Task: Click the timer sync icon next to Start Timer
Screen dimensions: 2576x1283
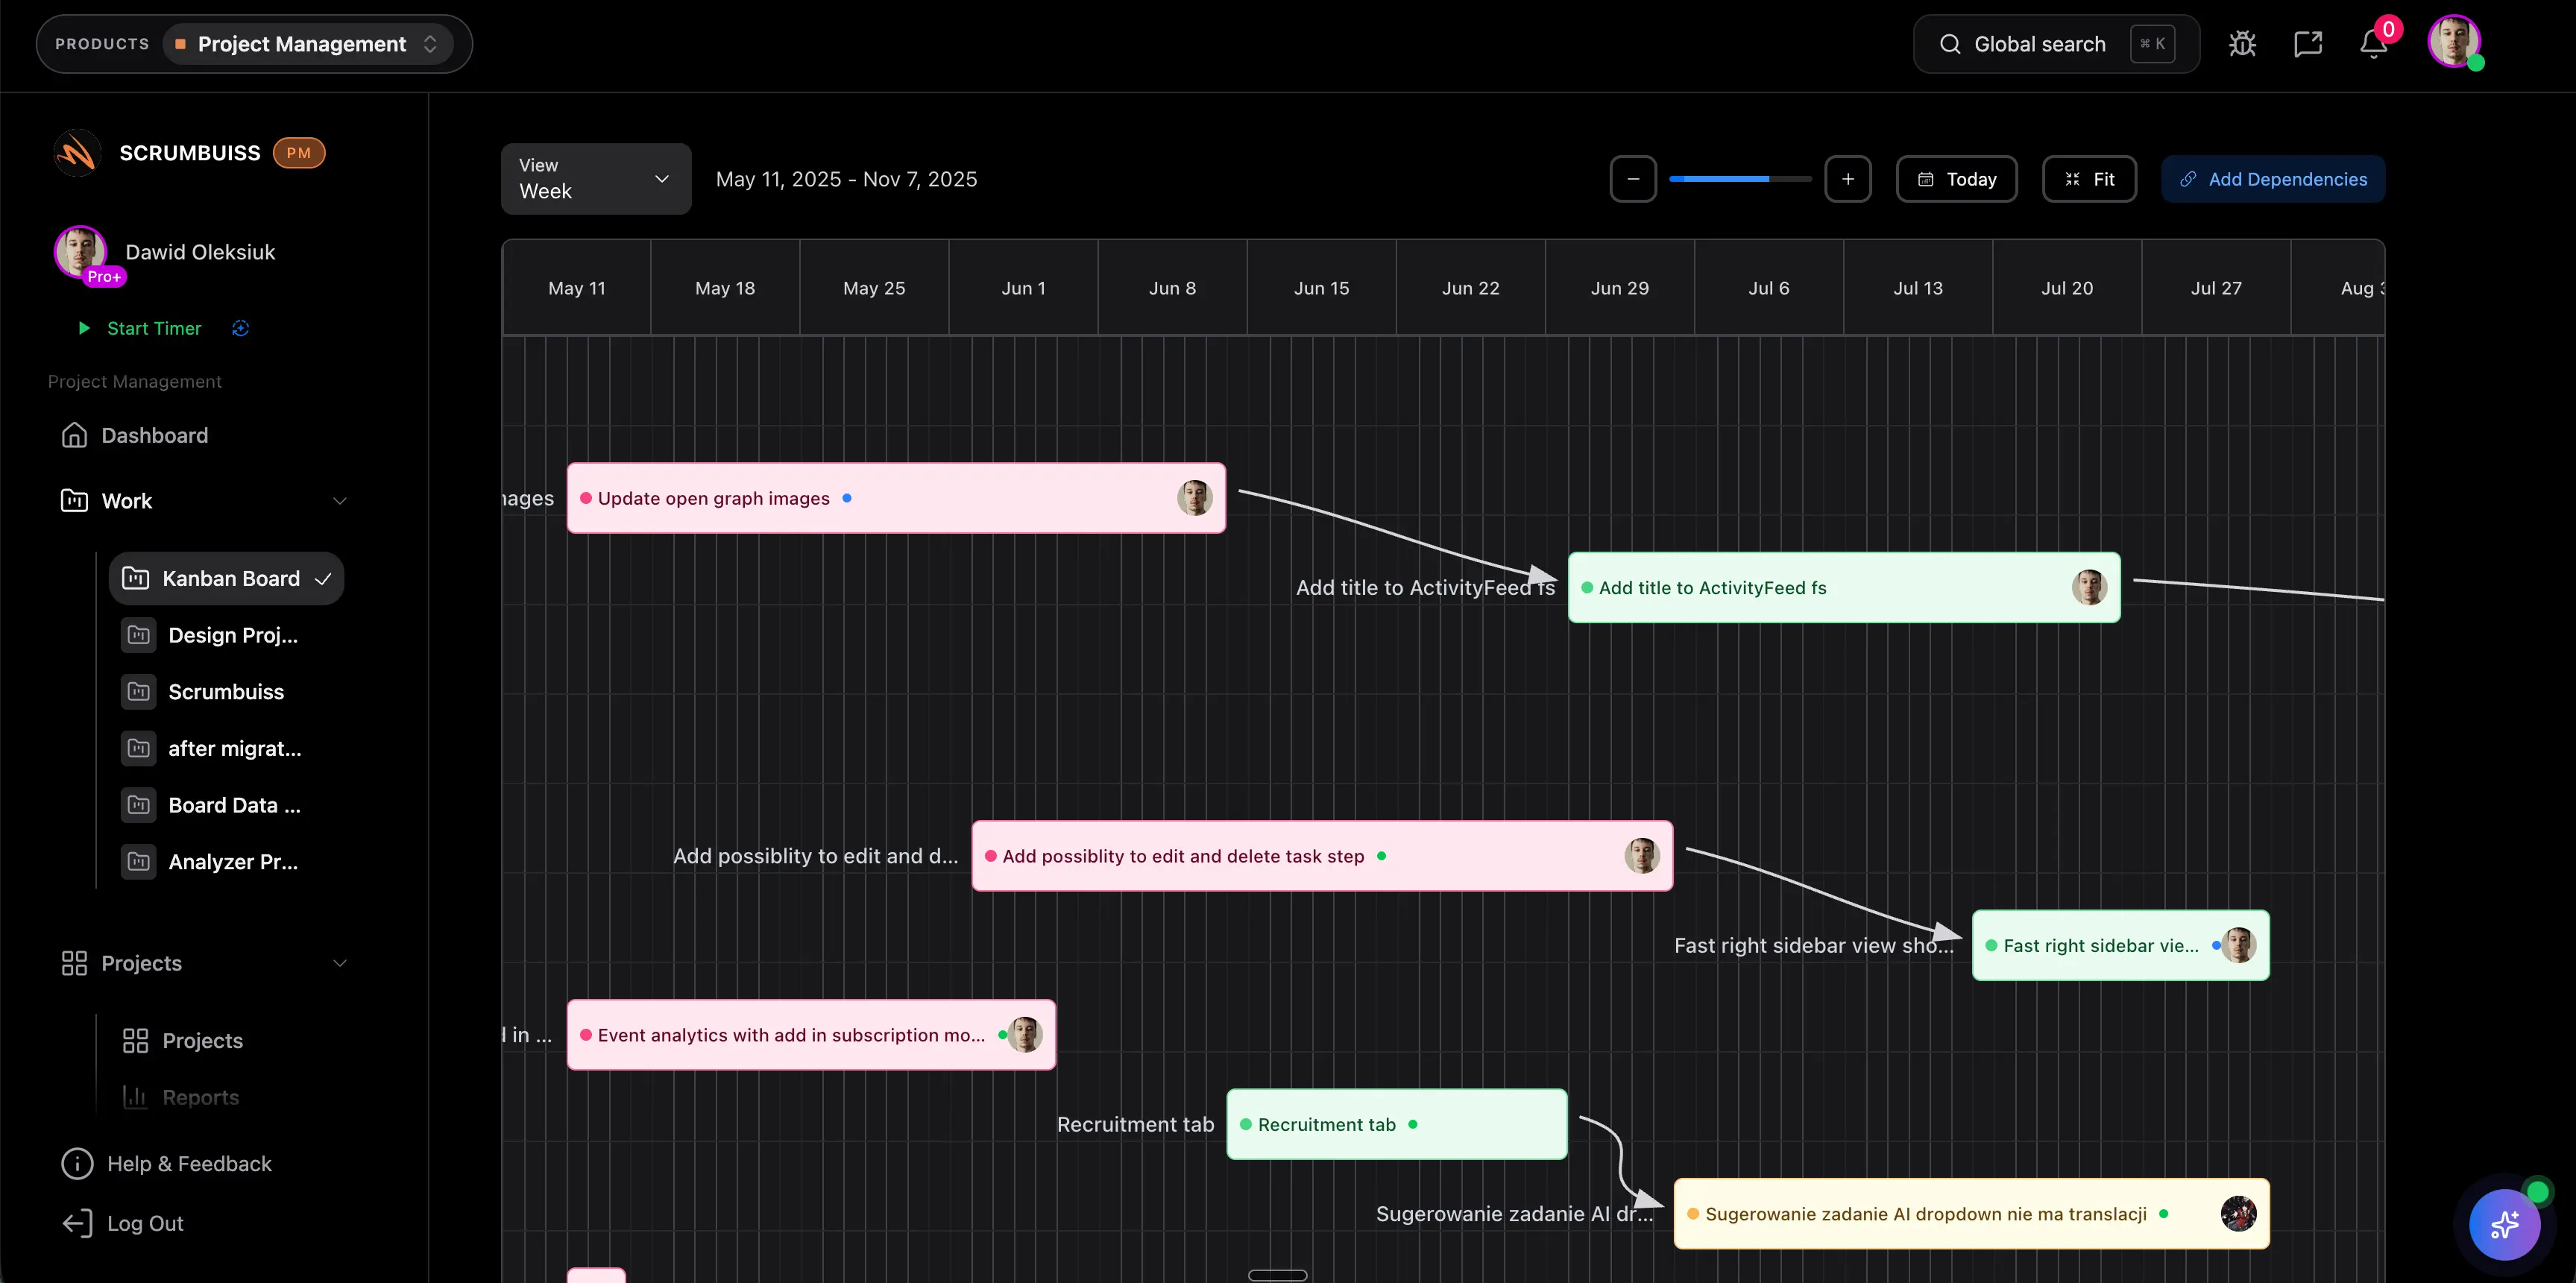Action: coord(240,328)
